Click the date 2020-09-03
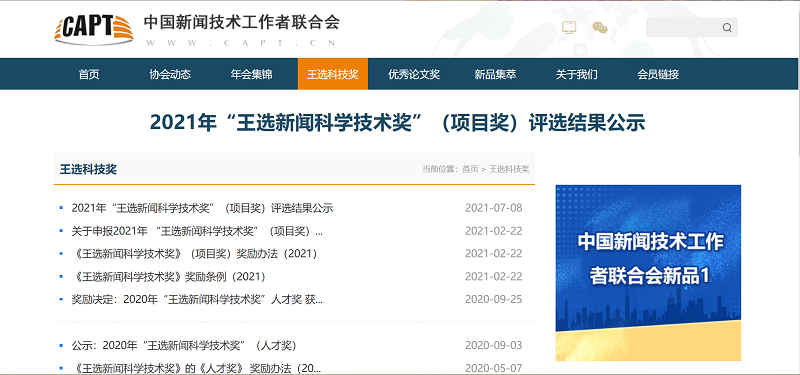This screenshot has width=800, height=375. point(494,345)
